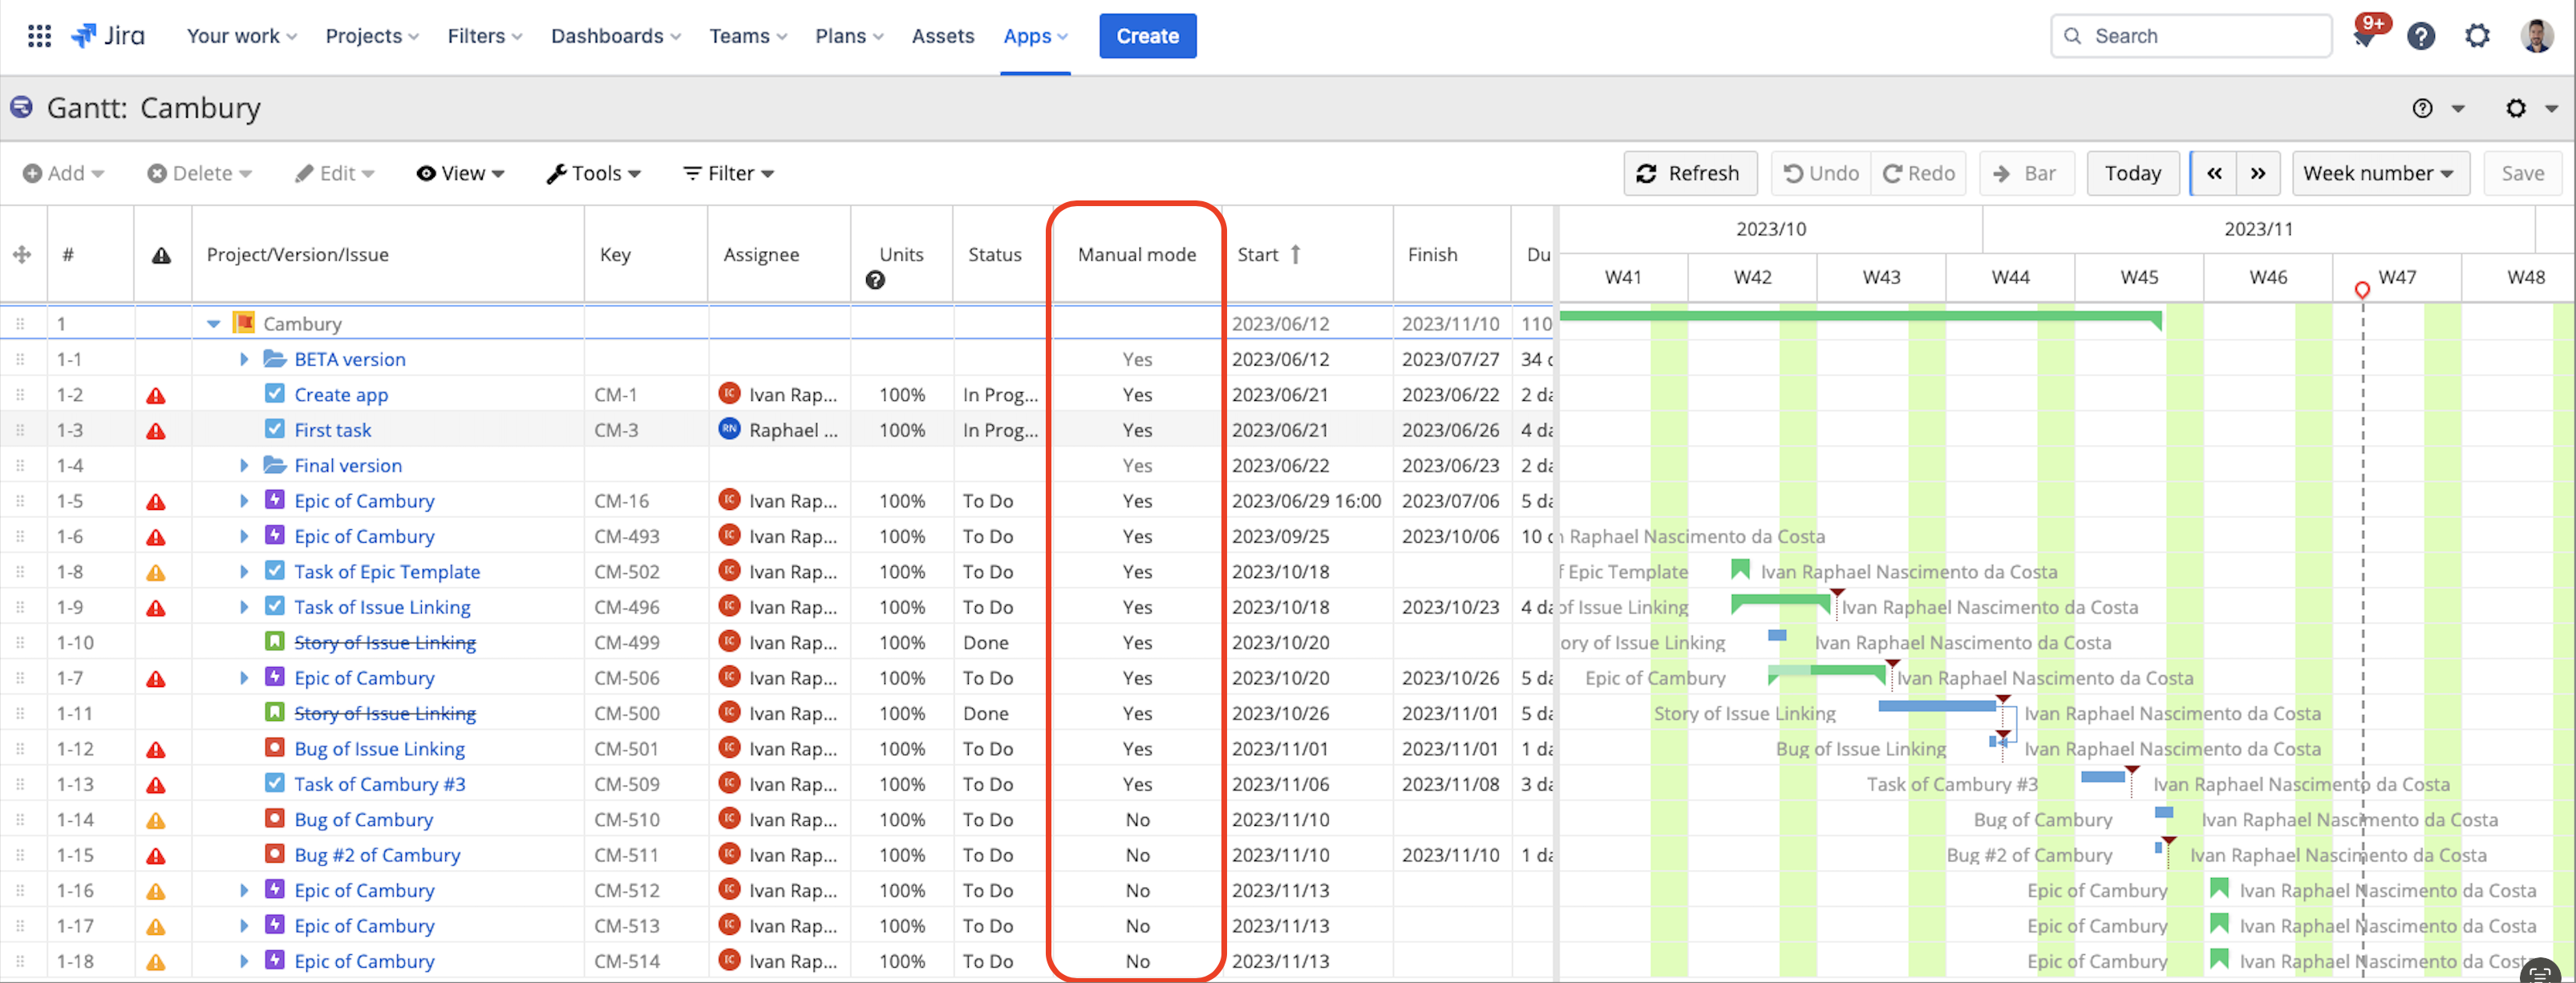Open the help icon in the top navigation
Screen dimensions: 2576x983
pyautogui.click(x=2421, y=35)
